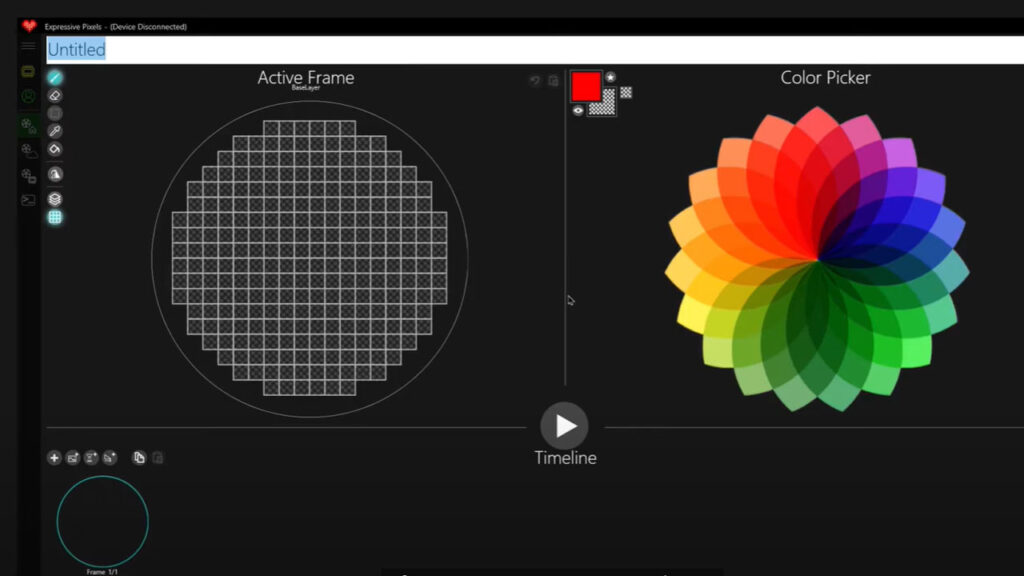Toggle layer visibility with the eye icon
1024x576 pixels.
(577, 109)
